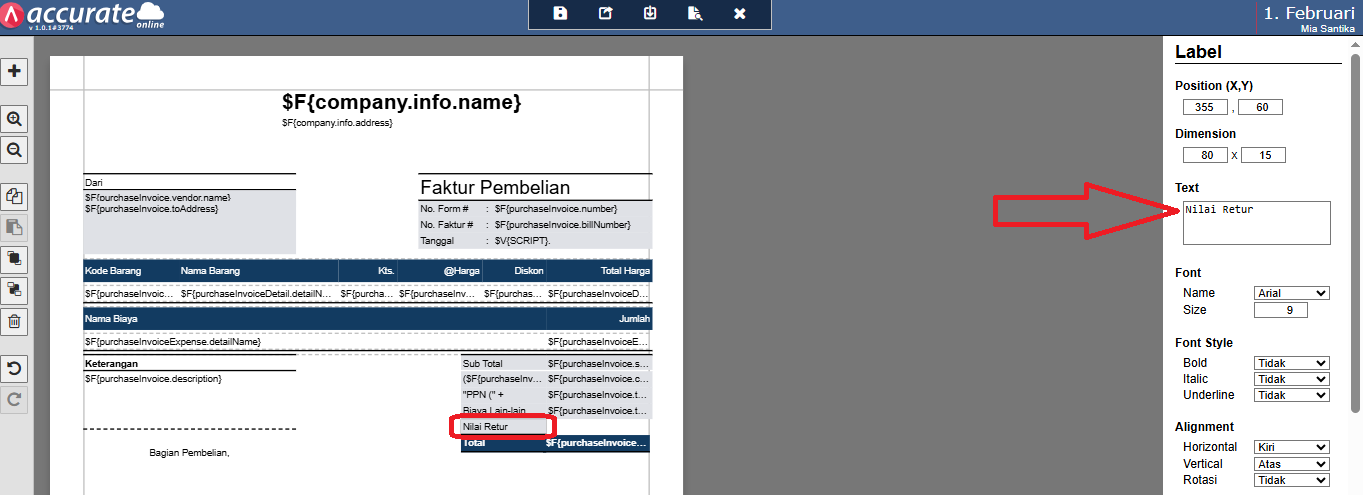Open the Bold dropdown set to Tidak

coord(1291,363)
